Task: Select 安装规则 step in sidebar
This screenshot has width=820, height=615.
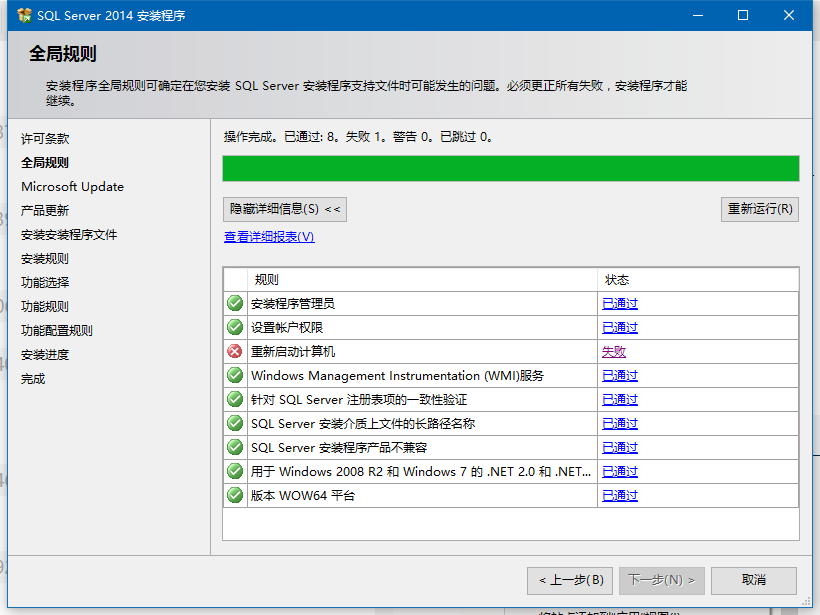Action: coord(45,259)
